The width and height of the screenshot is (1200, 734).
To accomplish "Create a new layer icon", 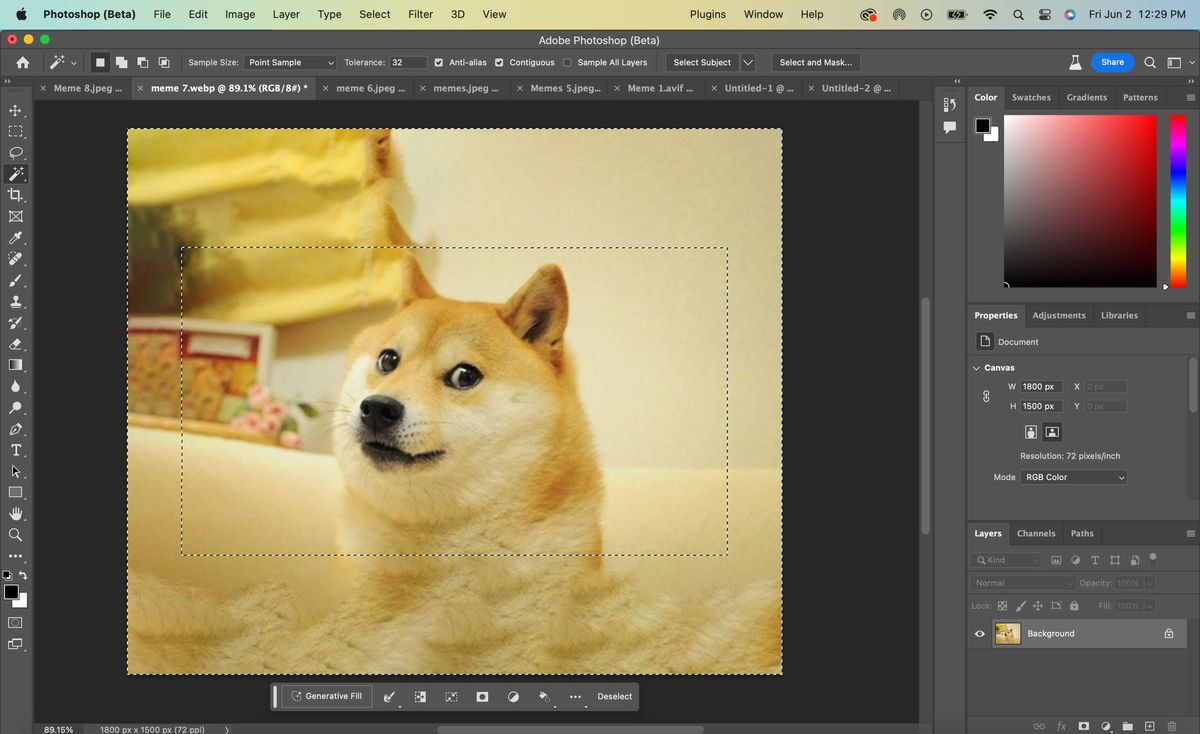I will 1149,726.
